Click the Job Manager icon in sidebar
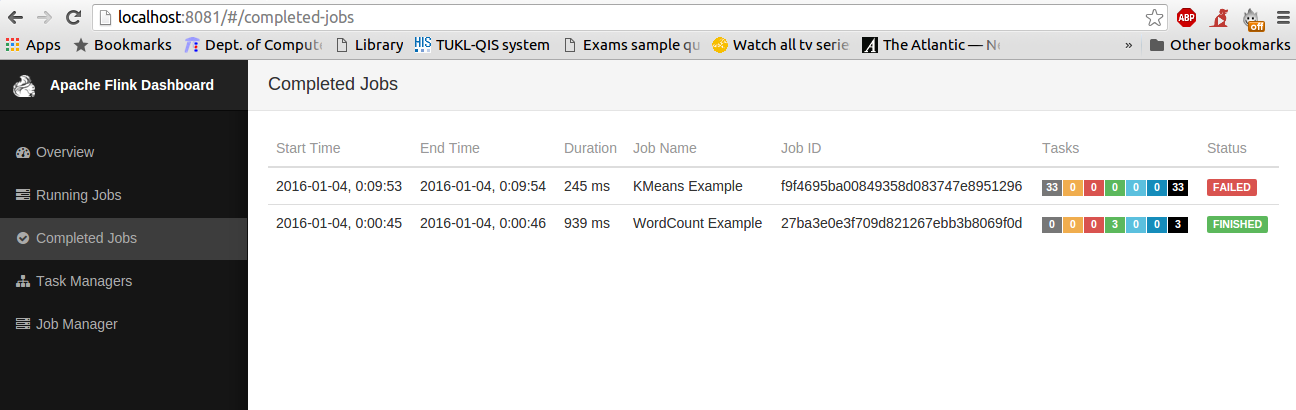 tap(24, 325)
